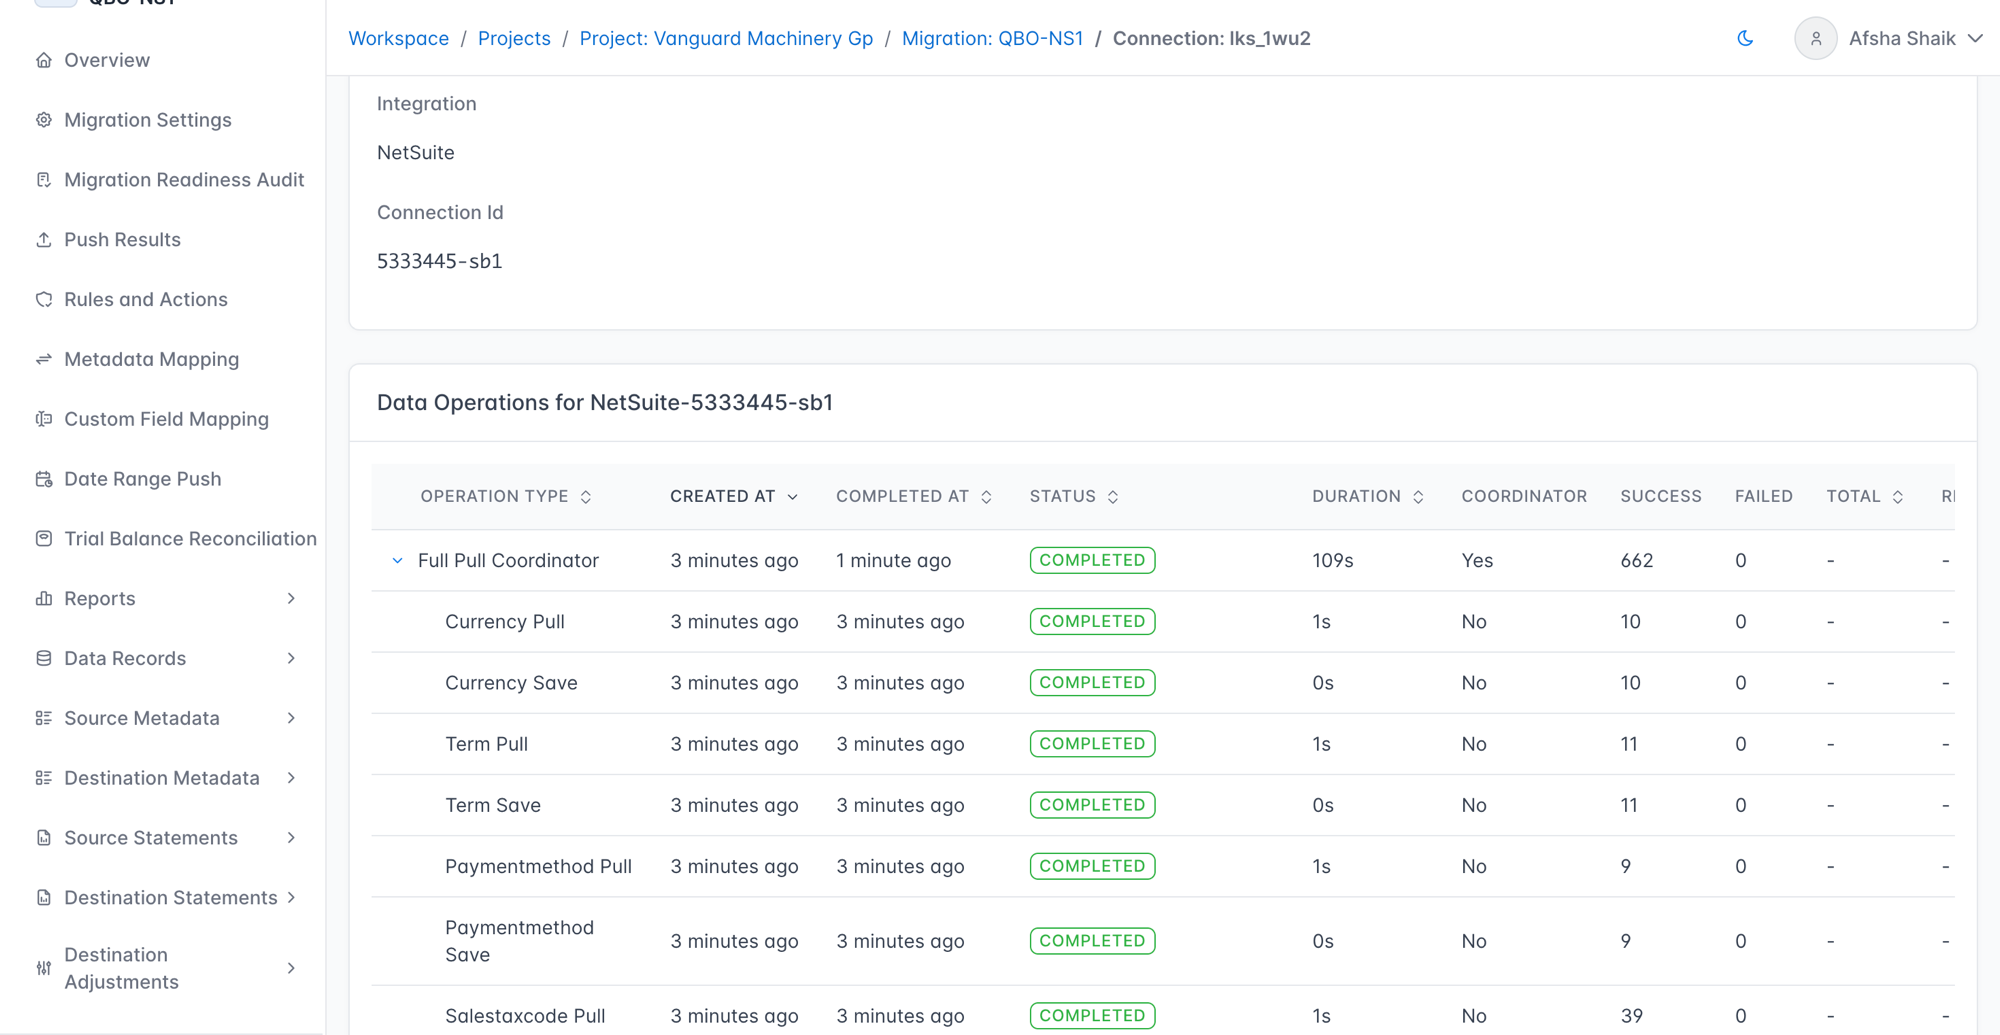Open Migration: QBO-NS1 breadcrumb link
2000x1035 pixels.
click(992, 38)
